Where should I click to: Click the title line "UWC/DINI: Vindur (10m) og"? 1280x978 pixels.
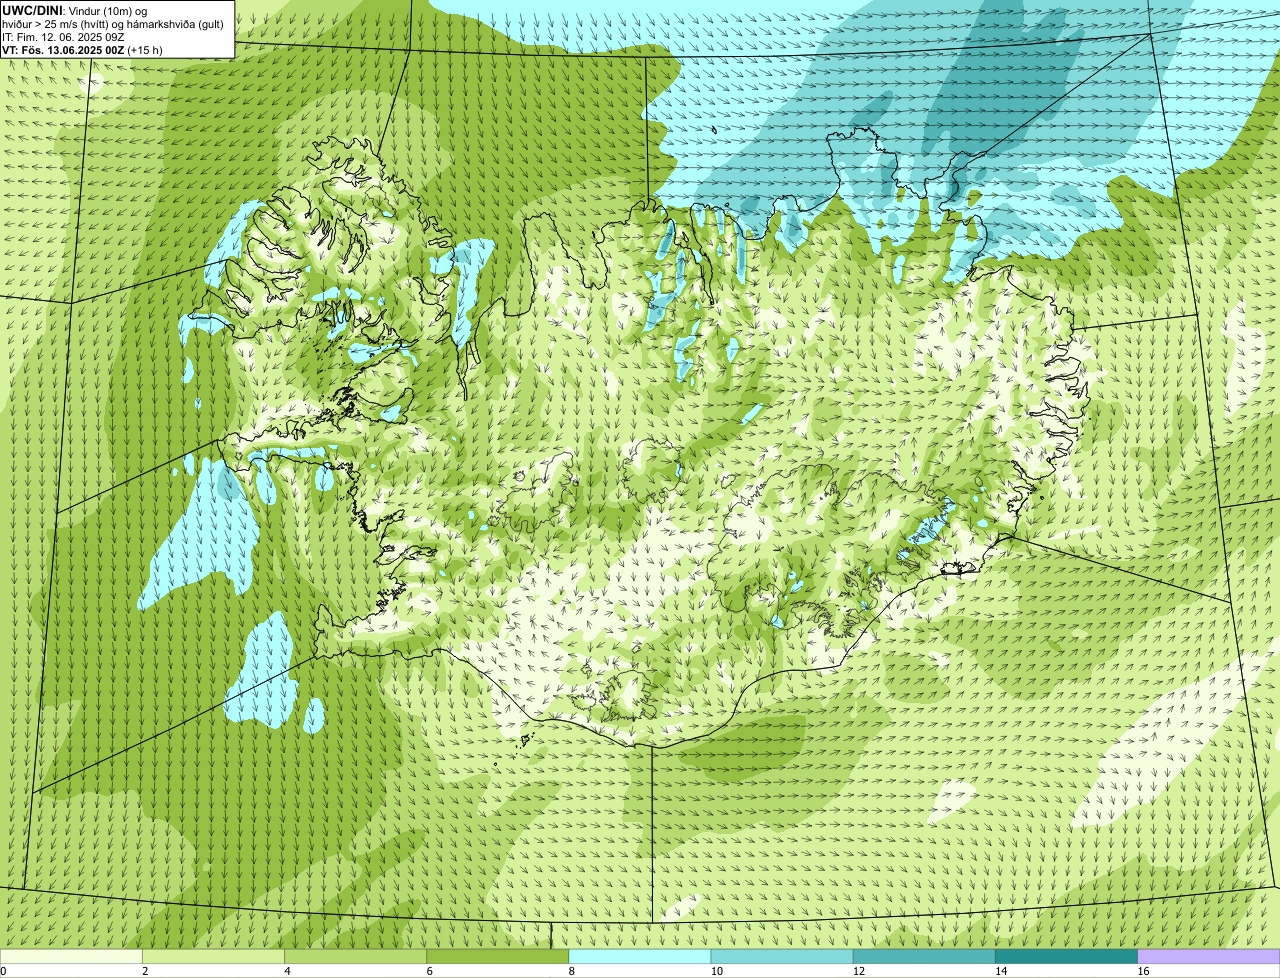pyautogui.click(x=75, y=10)
